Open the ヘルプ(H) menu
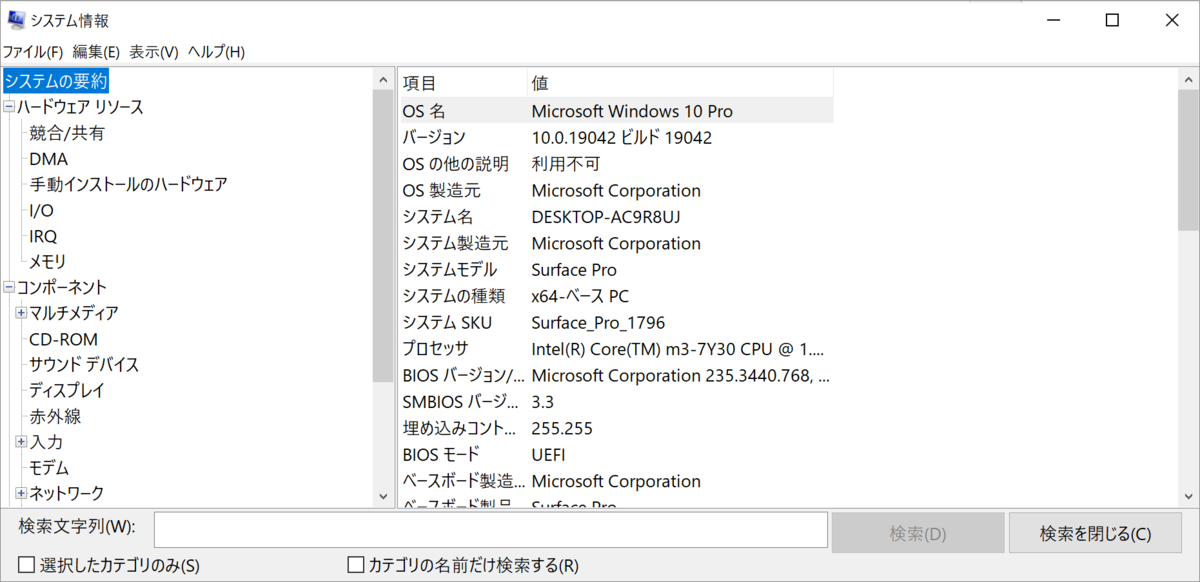The height and width of the screenshot is (582, 1200). pyautogui.click(x=216, y=52)
